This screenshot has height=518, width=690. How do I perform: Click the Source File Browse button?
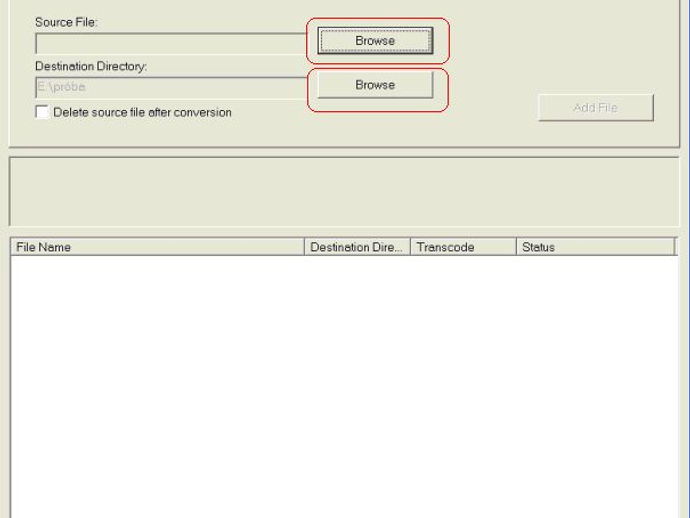tap(375, 41)
